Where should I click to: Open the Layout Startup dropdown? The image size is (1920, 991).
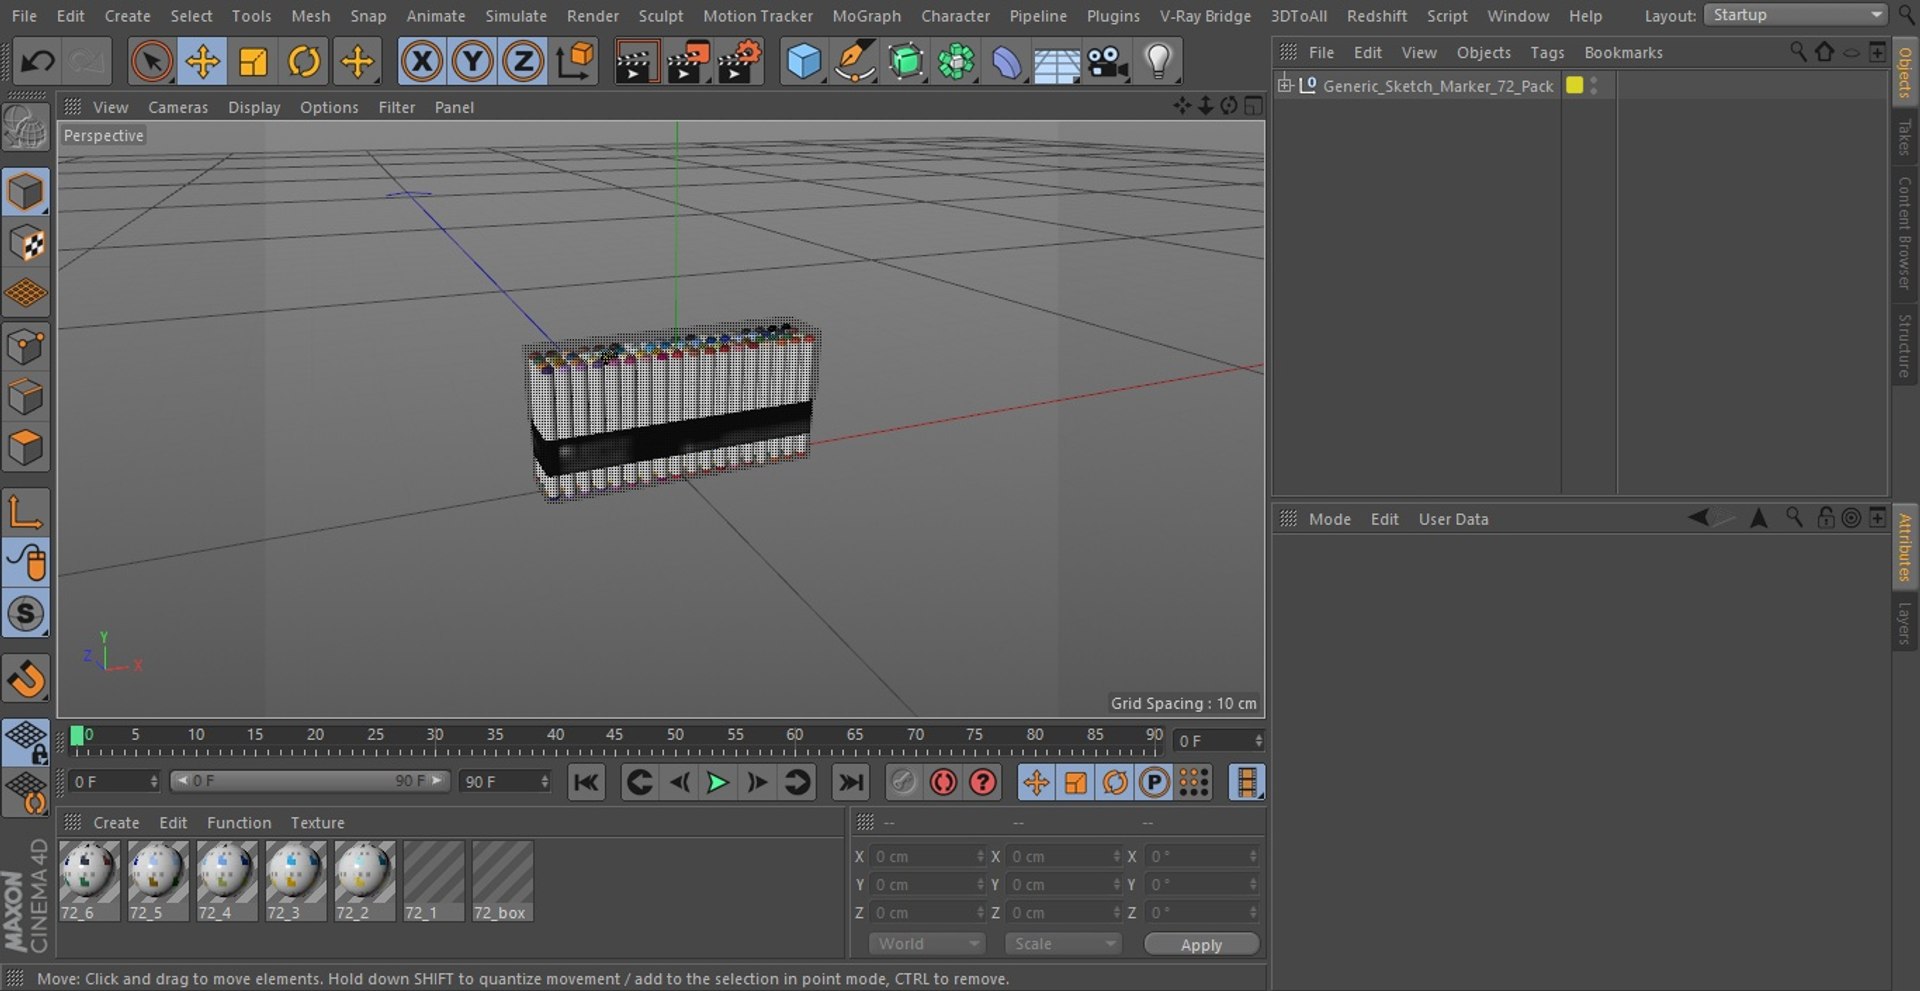pyautogui.click(x=1796, y=15)
